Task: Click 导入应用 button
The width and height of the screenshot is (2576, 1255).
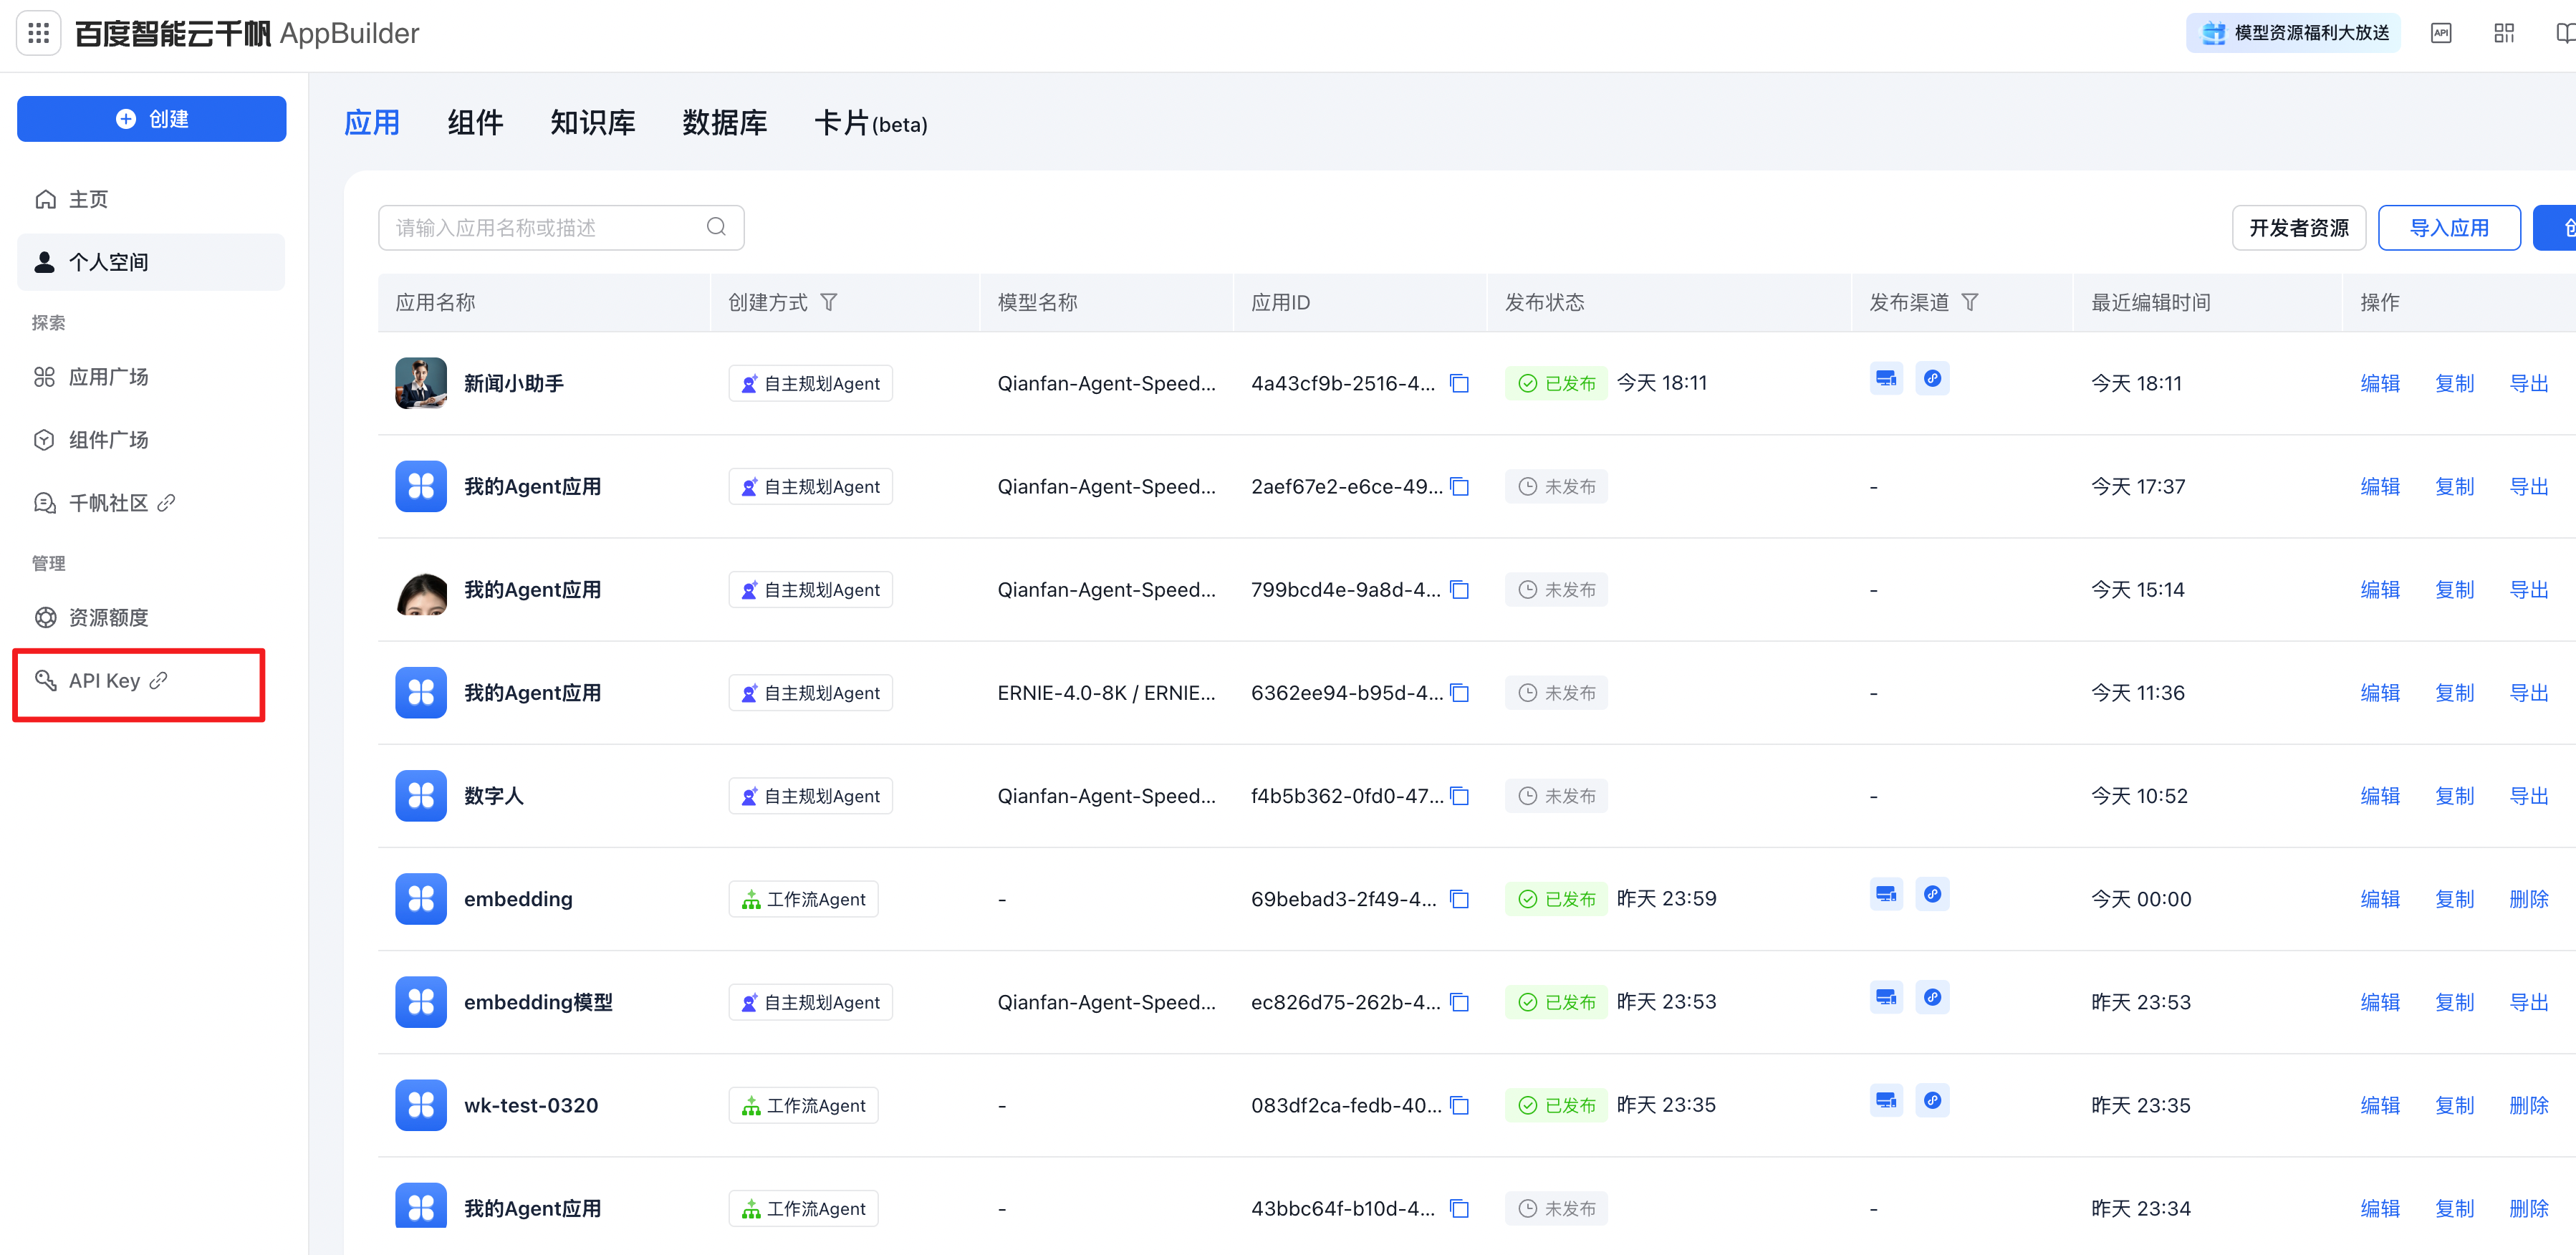Action: coord(2449,227)
